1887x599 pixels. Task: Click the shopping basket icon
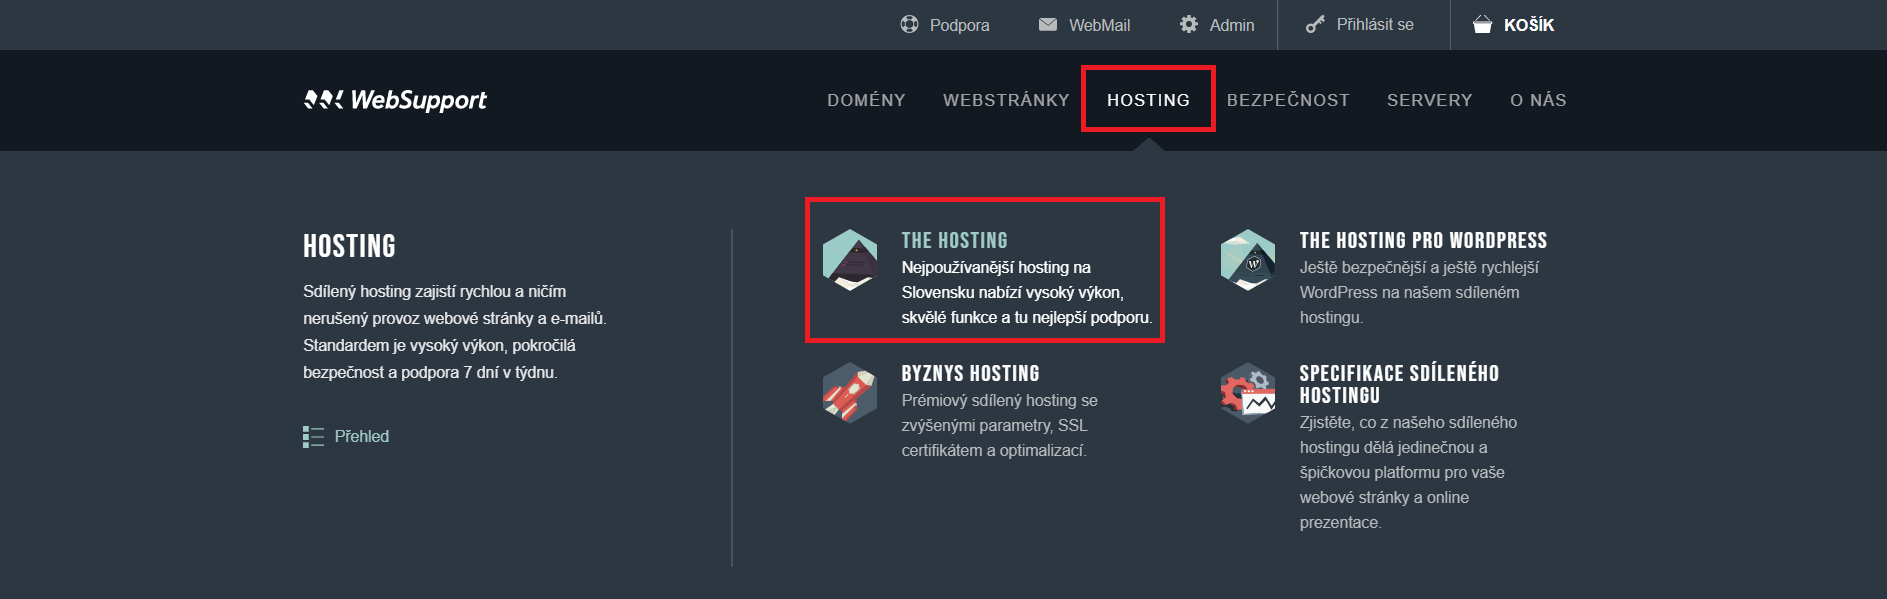click(x=1482, y=24)
